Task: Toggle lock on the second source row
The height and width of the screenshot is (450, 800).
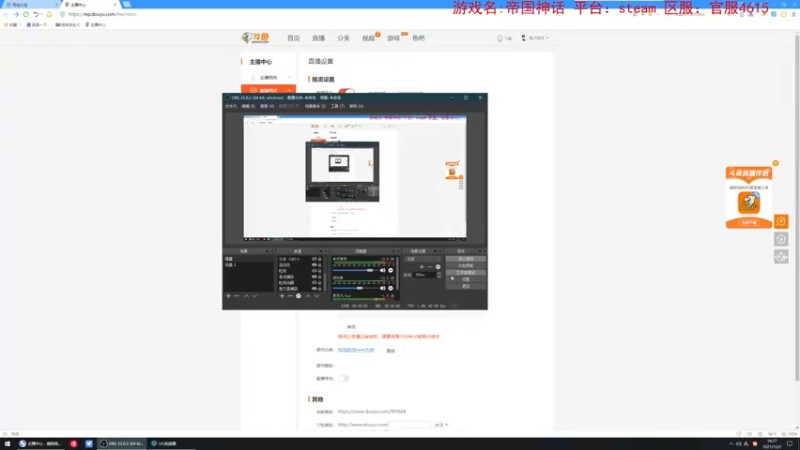Action: [x=320, y=265]
